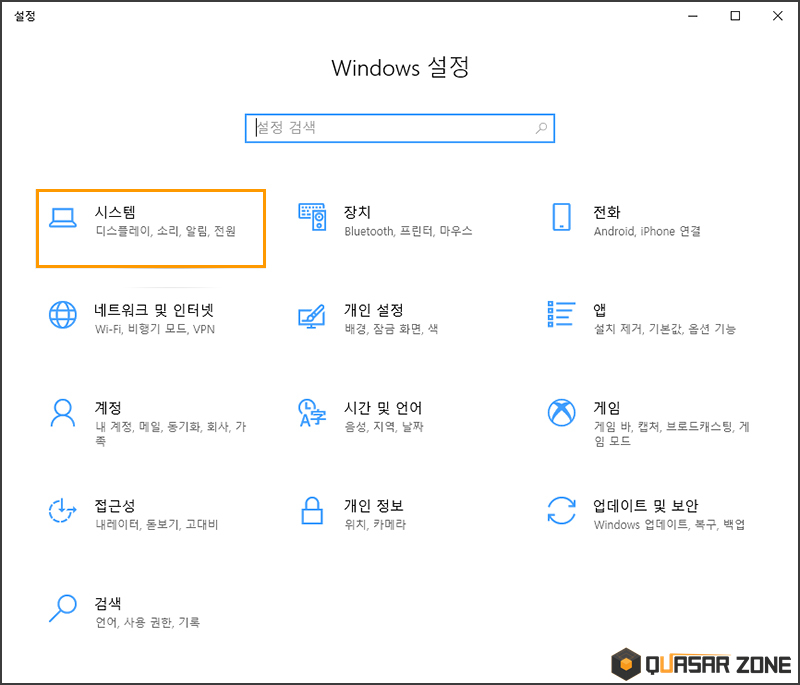Click the 게임 바, 캡처, 브로드캐스팅 description
This screenshot has width=800, height=685.
pos(671,434)
